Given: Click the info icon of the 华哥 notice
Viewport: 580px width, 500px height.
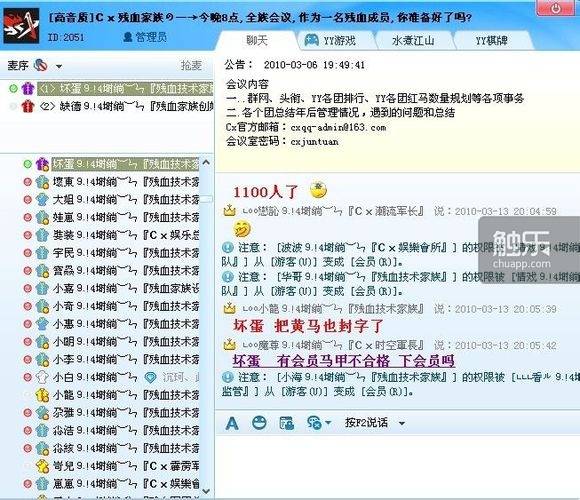Looking at the screenshot, I should pos(227,276).
